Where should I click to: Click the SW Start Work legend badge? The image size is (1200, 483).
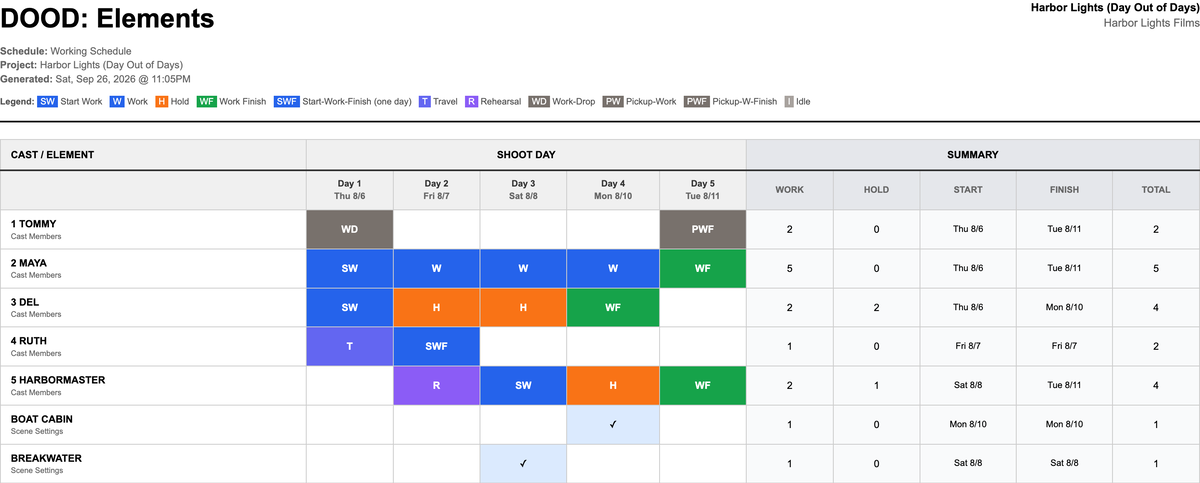point(48,101)
